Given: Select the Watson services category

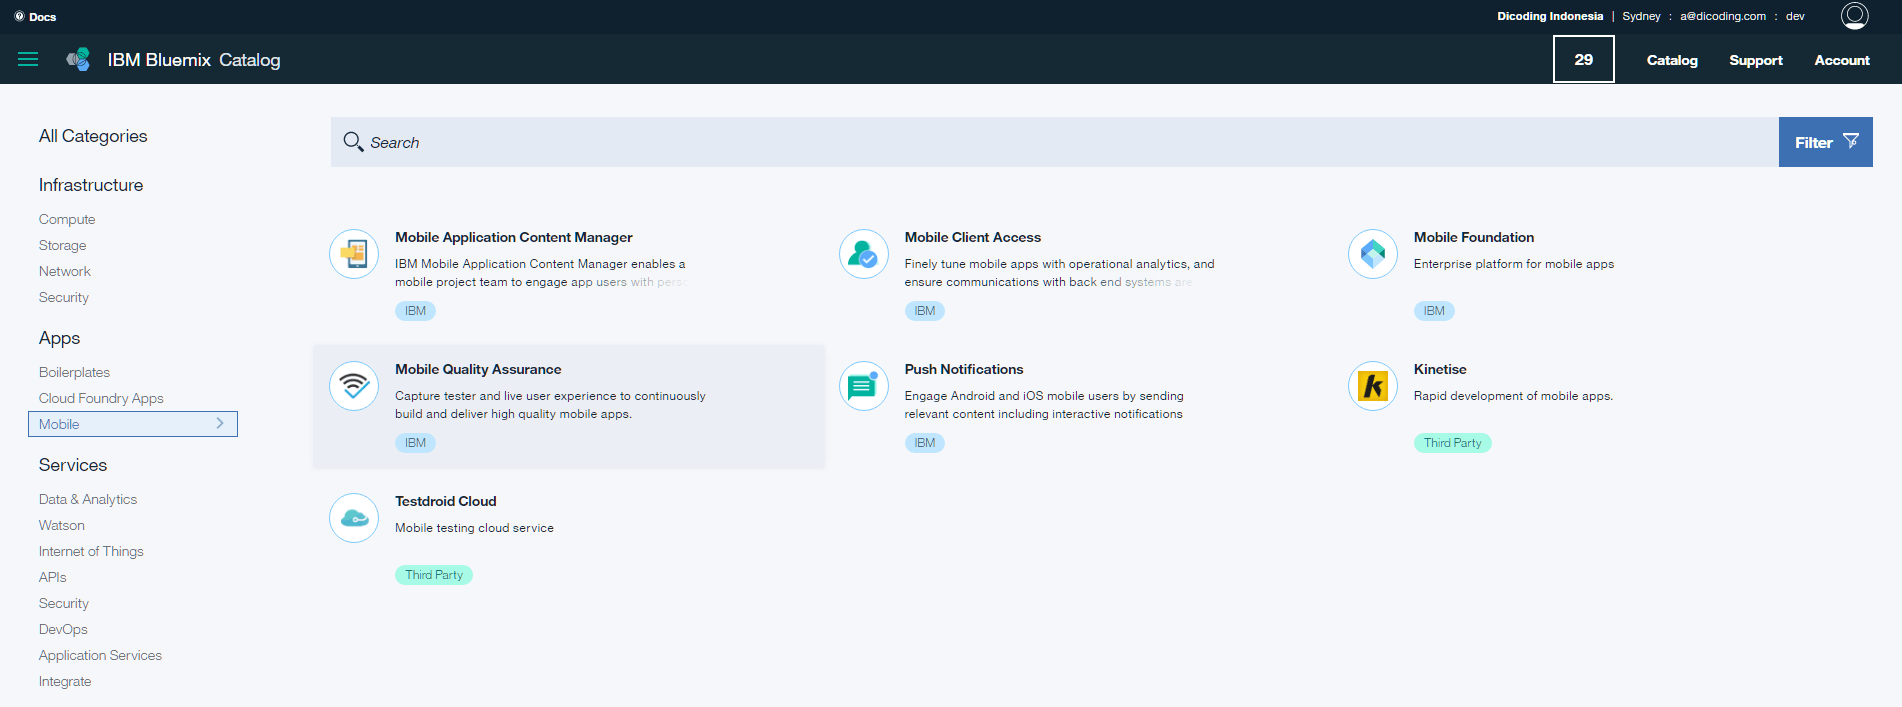Looking at the screenshot, I should [x=62, y=525].
